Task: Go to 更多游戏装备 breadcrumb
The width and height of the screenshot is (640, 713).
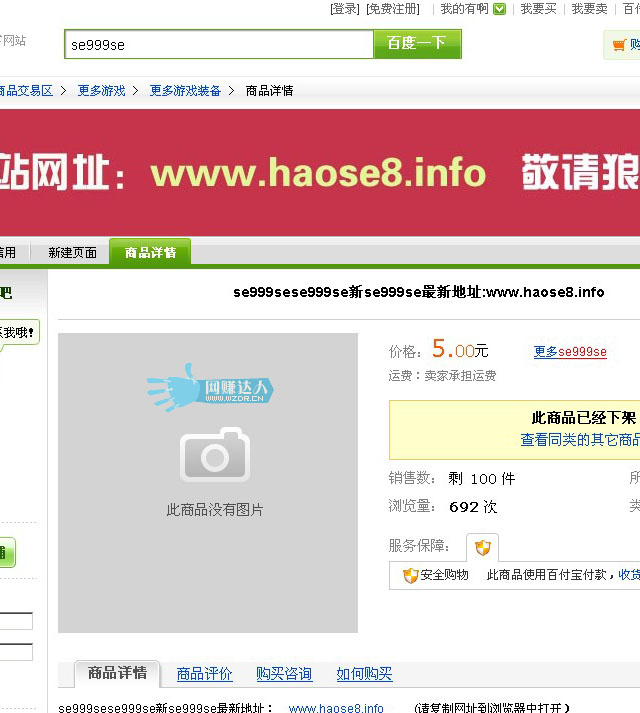Action: click(185, 91)
